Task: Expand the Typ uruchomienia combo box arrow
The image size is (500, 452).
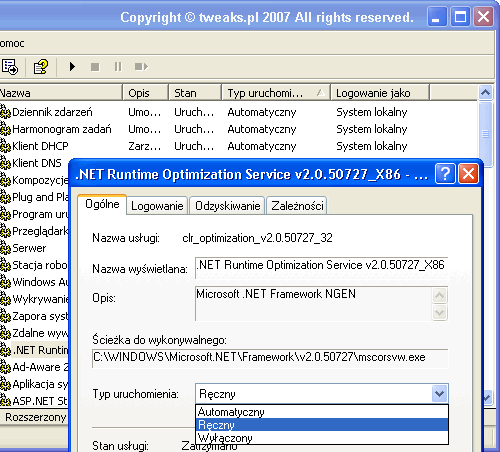Action: coord(439,394)
